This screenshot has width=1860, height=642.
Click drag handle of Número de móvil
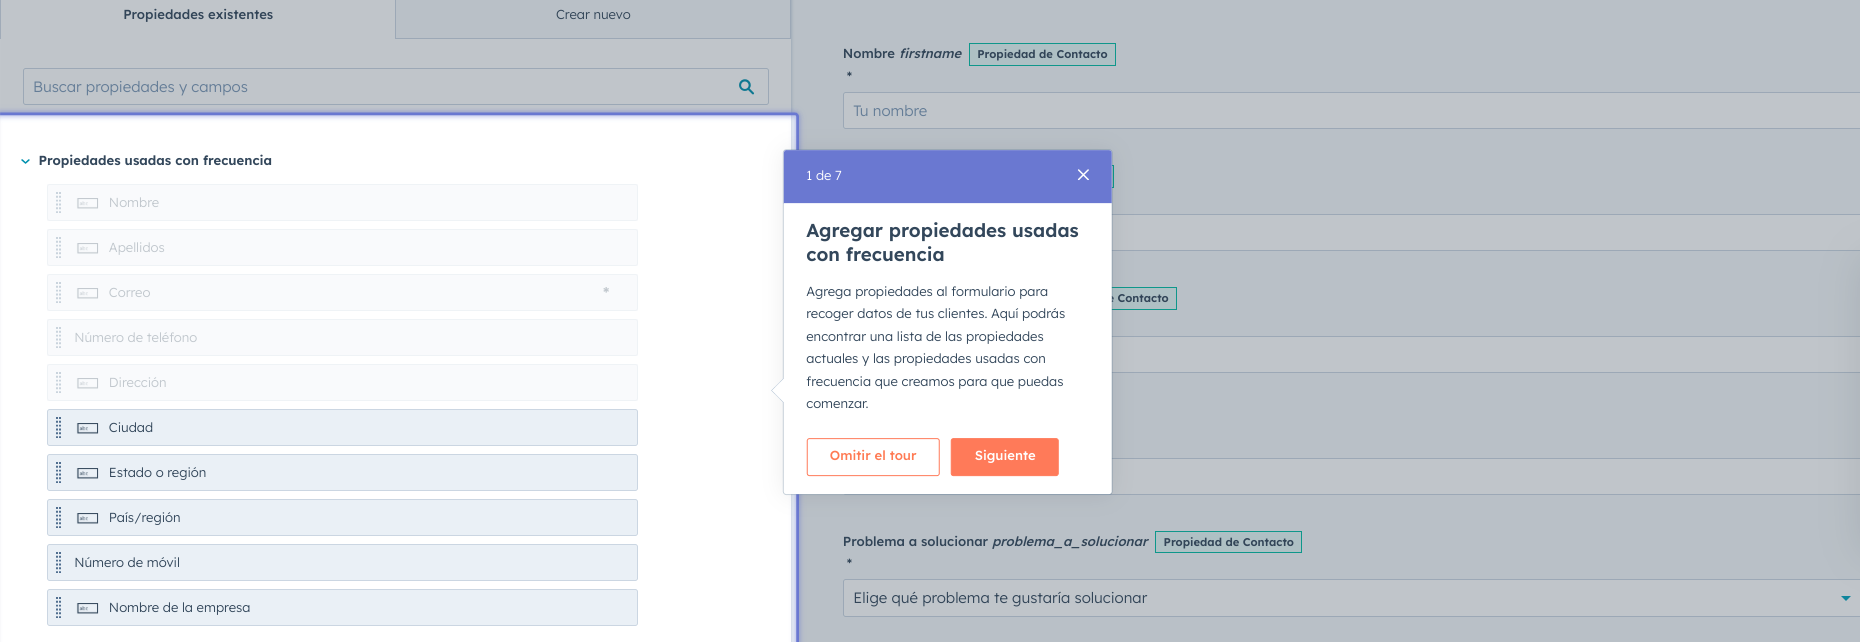pos(58,563)
